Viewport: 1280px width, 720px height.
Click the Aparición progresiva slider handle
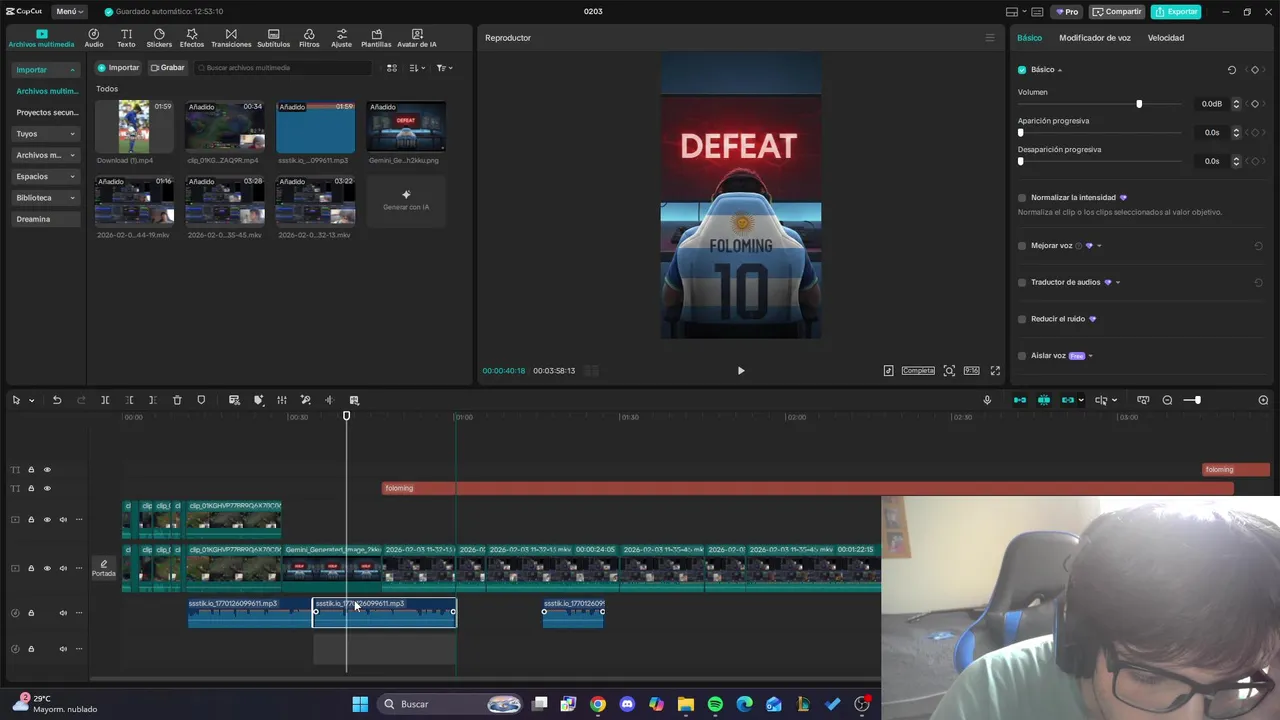[1021, 133]
